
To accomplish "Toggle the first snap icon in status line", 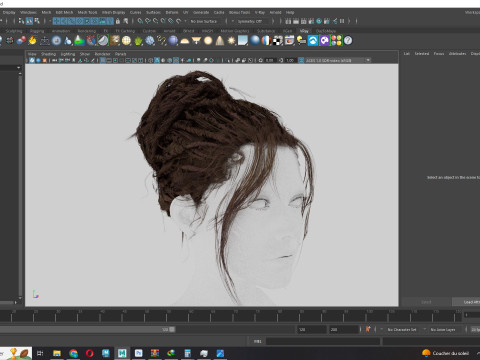I will 140,21.
